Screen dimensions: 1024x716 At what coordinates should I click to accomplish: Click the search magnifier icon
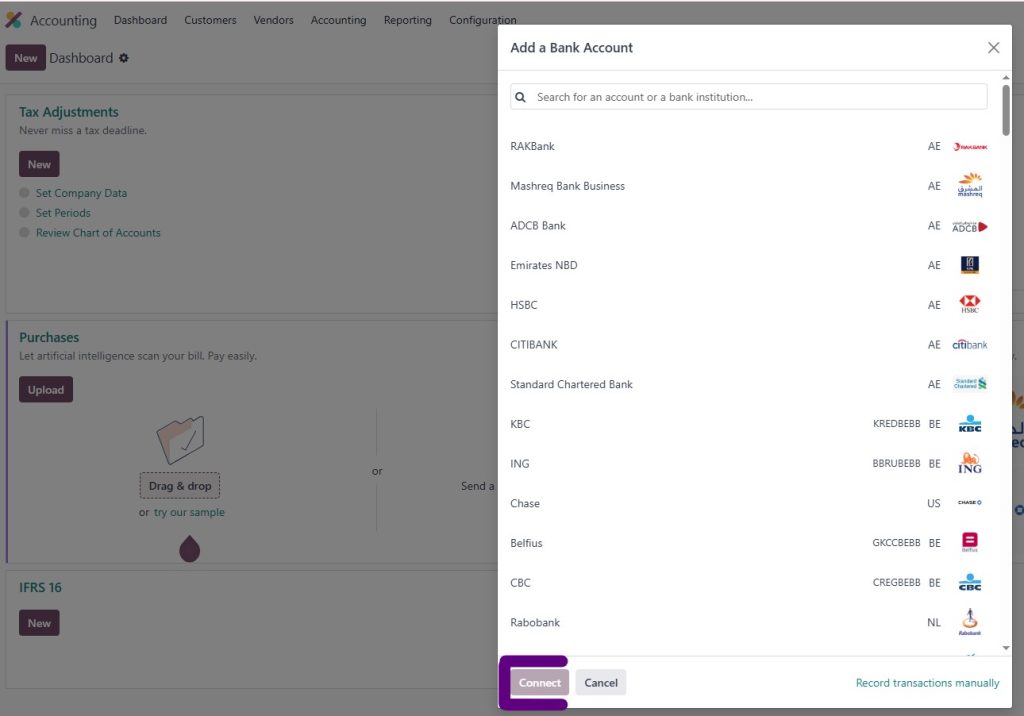pos(520,97)
